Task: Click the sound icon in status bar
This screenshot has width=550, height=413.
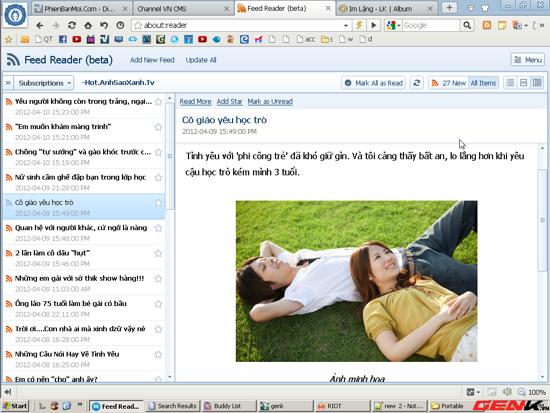Action: [x=507, y=392]
